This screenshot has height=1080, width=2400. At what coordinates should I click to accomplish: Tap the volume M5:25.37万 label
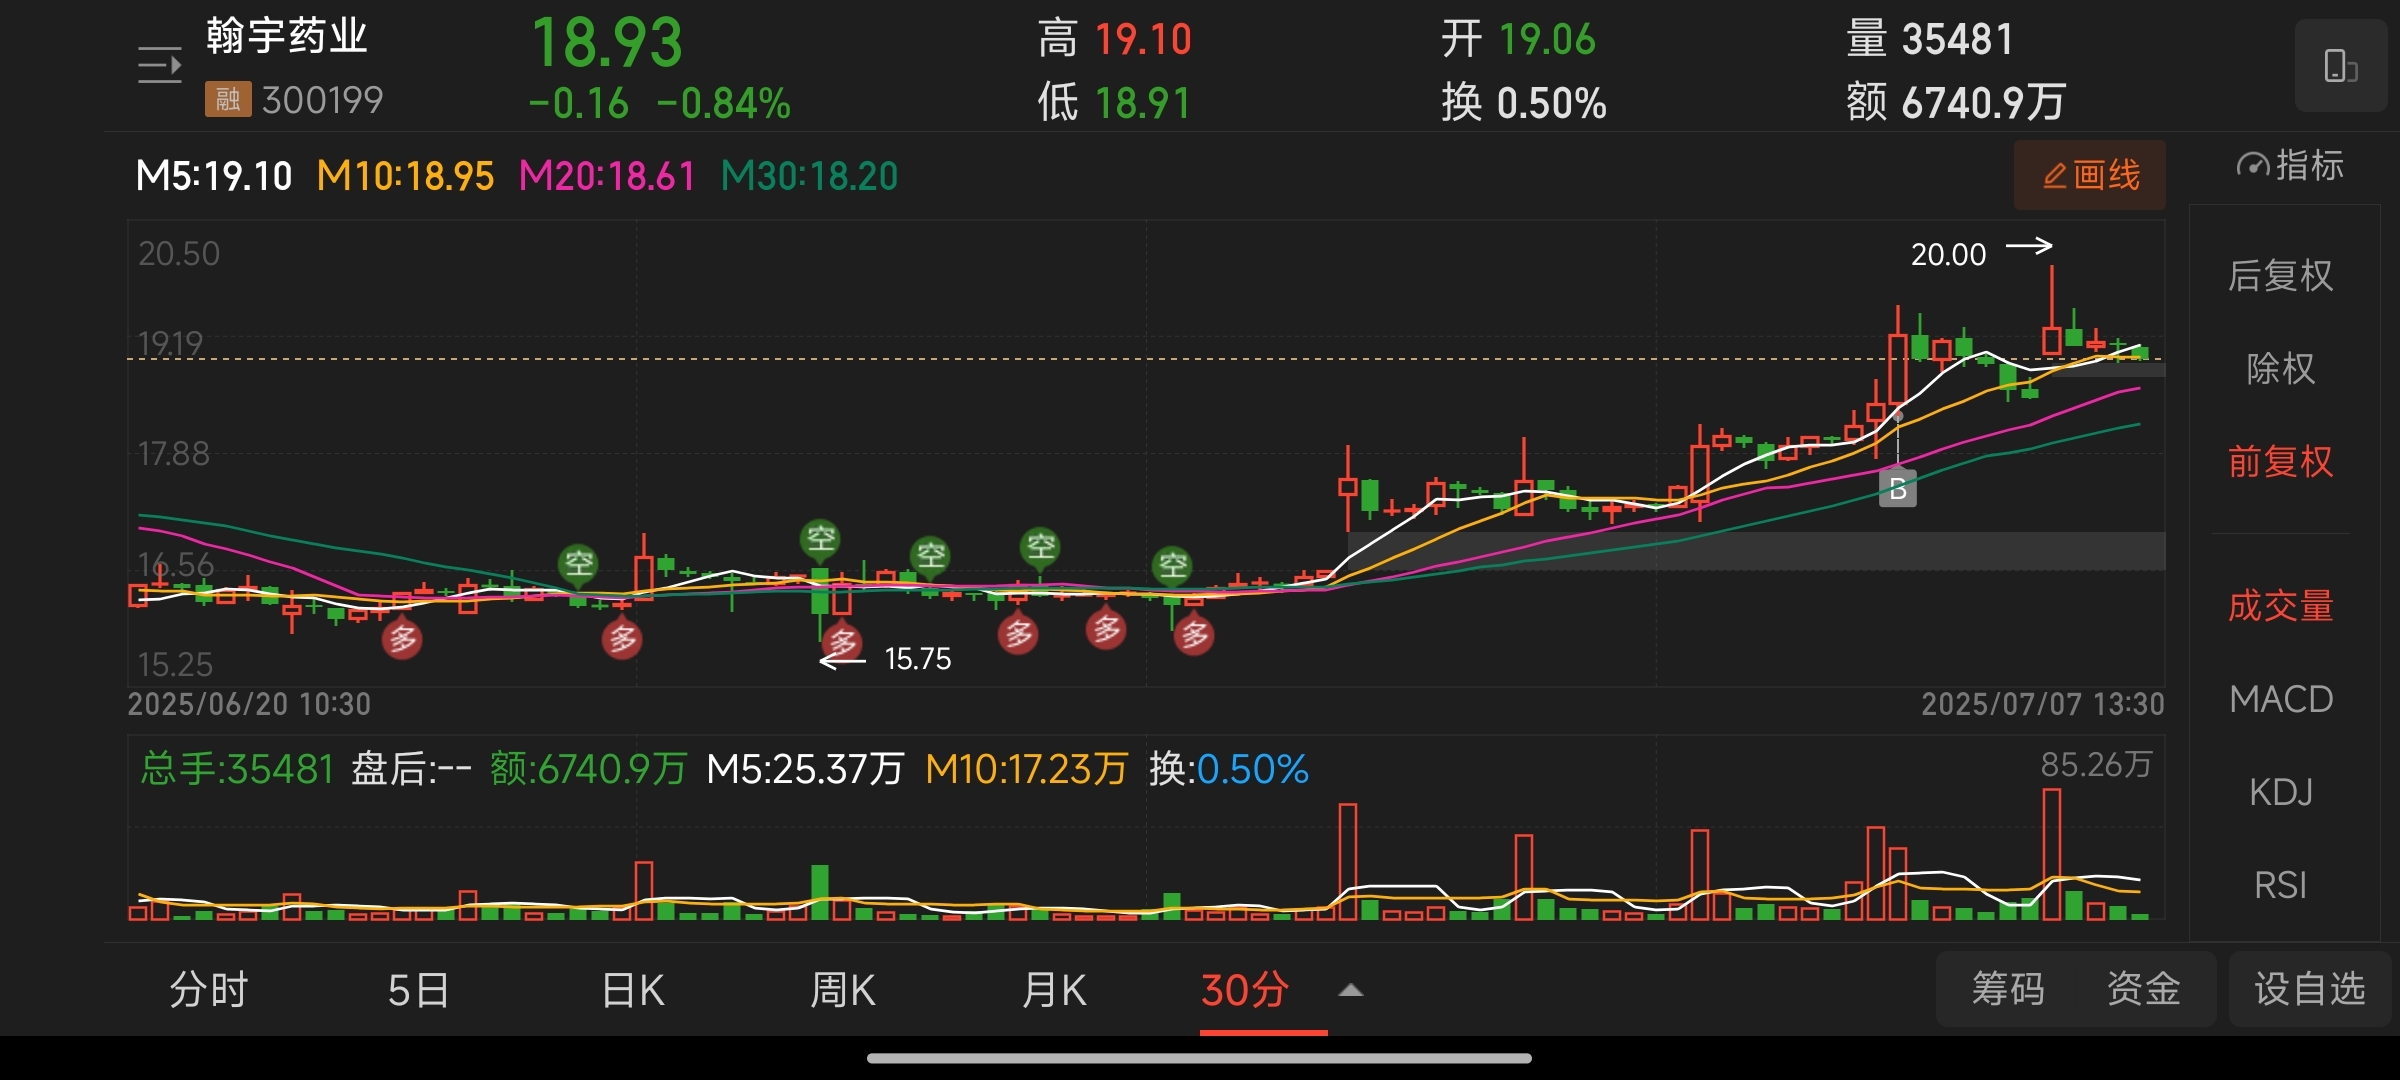pos(804,769)
